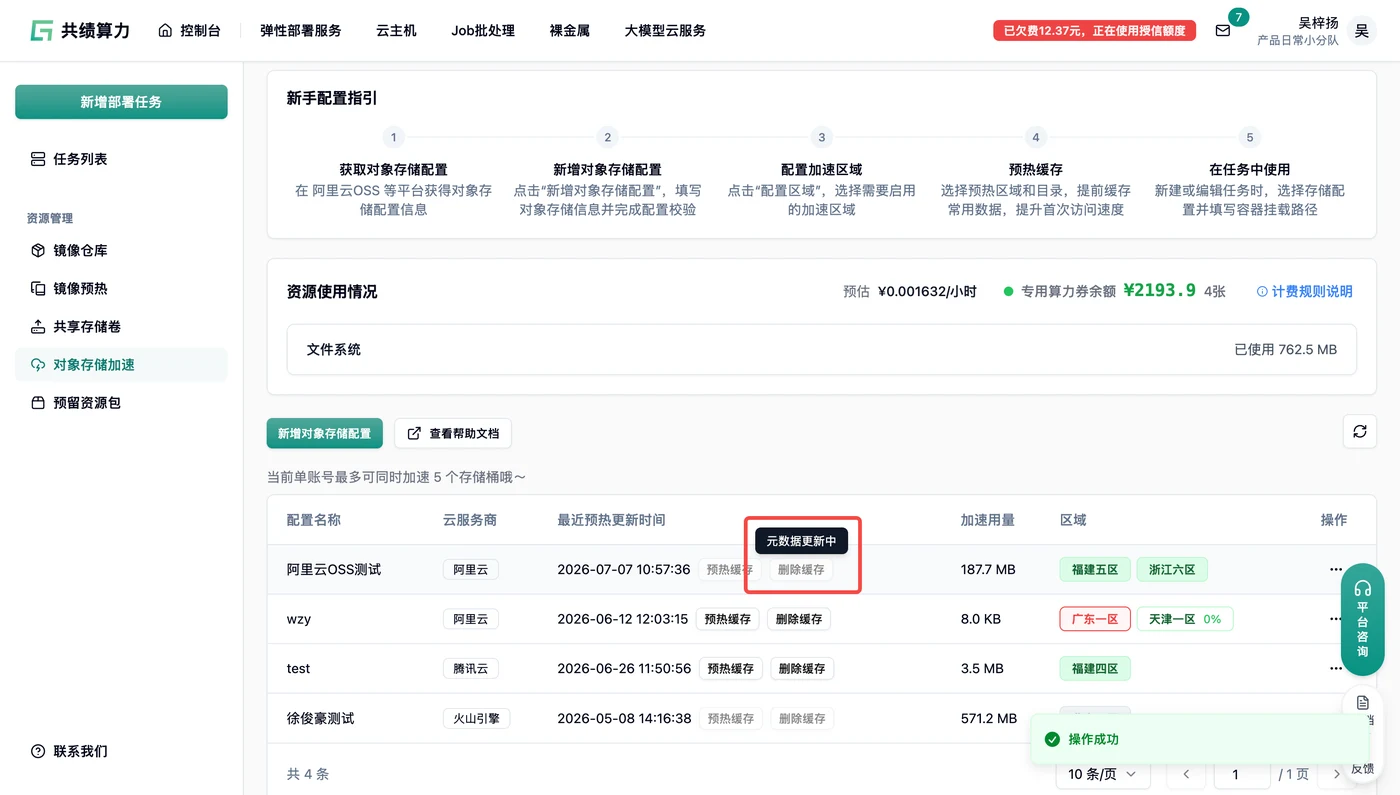1400x795 pixels.
Task: Open Job批处理 in top navigation
Action: [483, 30]
